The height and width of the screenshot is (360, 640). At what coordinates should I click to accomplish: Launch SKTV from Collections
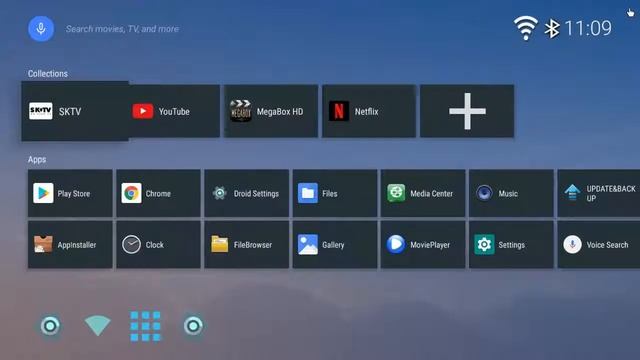tap(75, 111)
